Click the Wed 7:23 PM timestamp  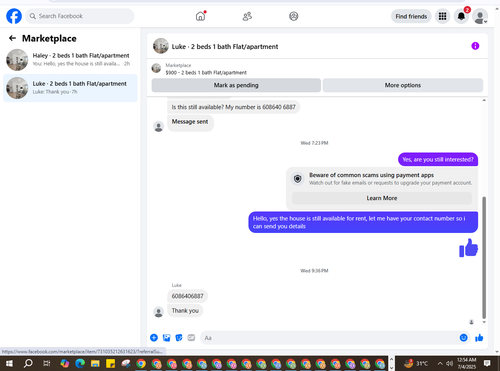click(x=314, y=143)
